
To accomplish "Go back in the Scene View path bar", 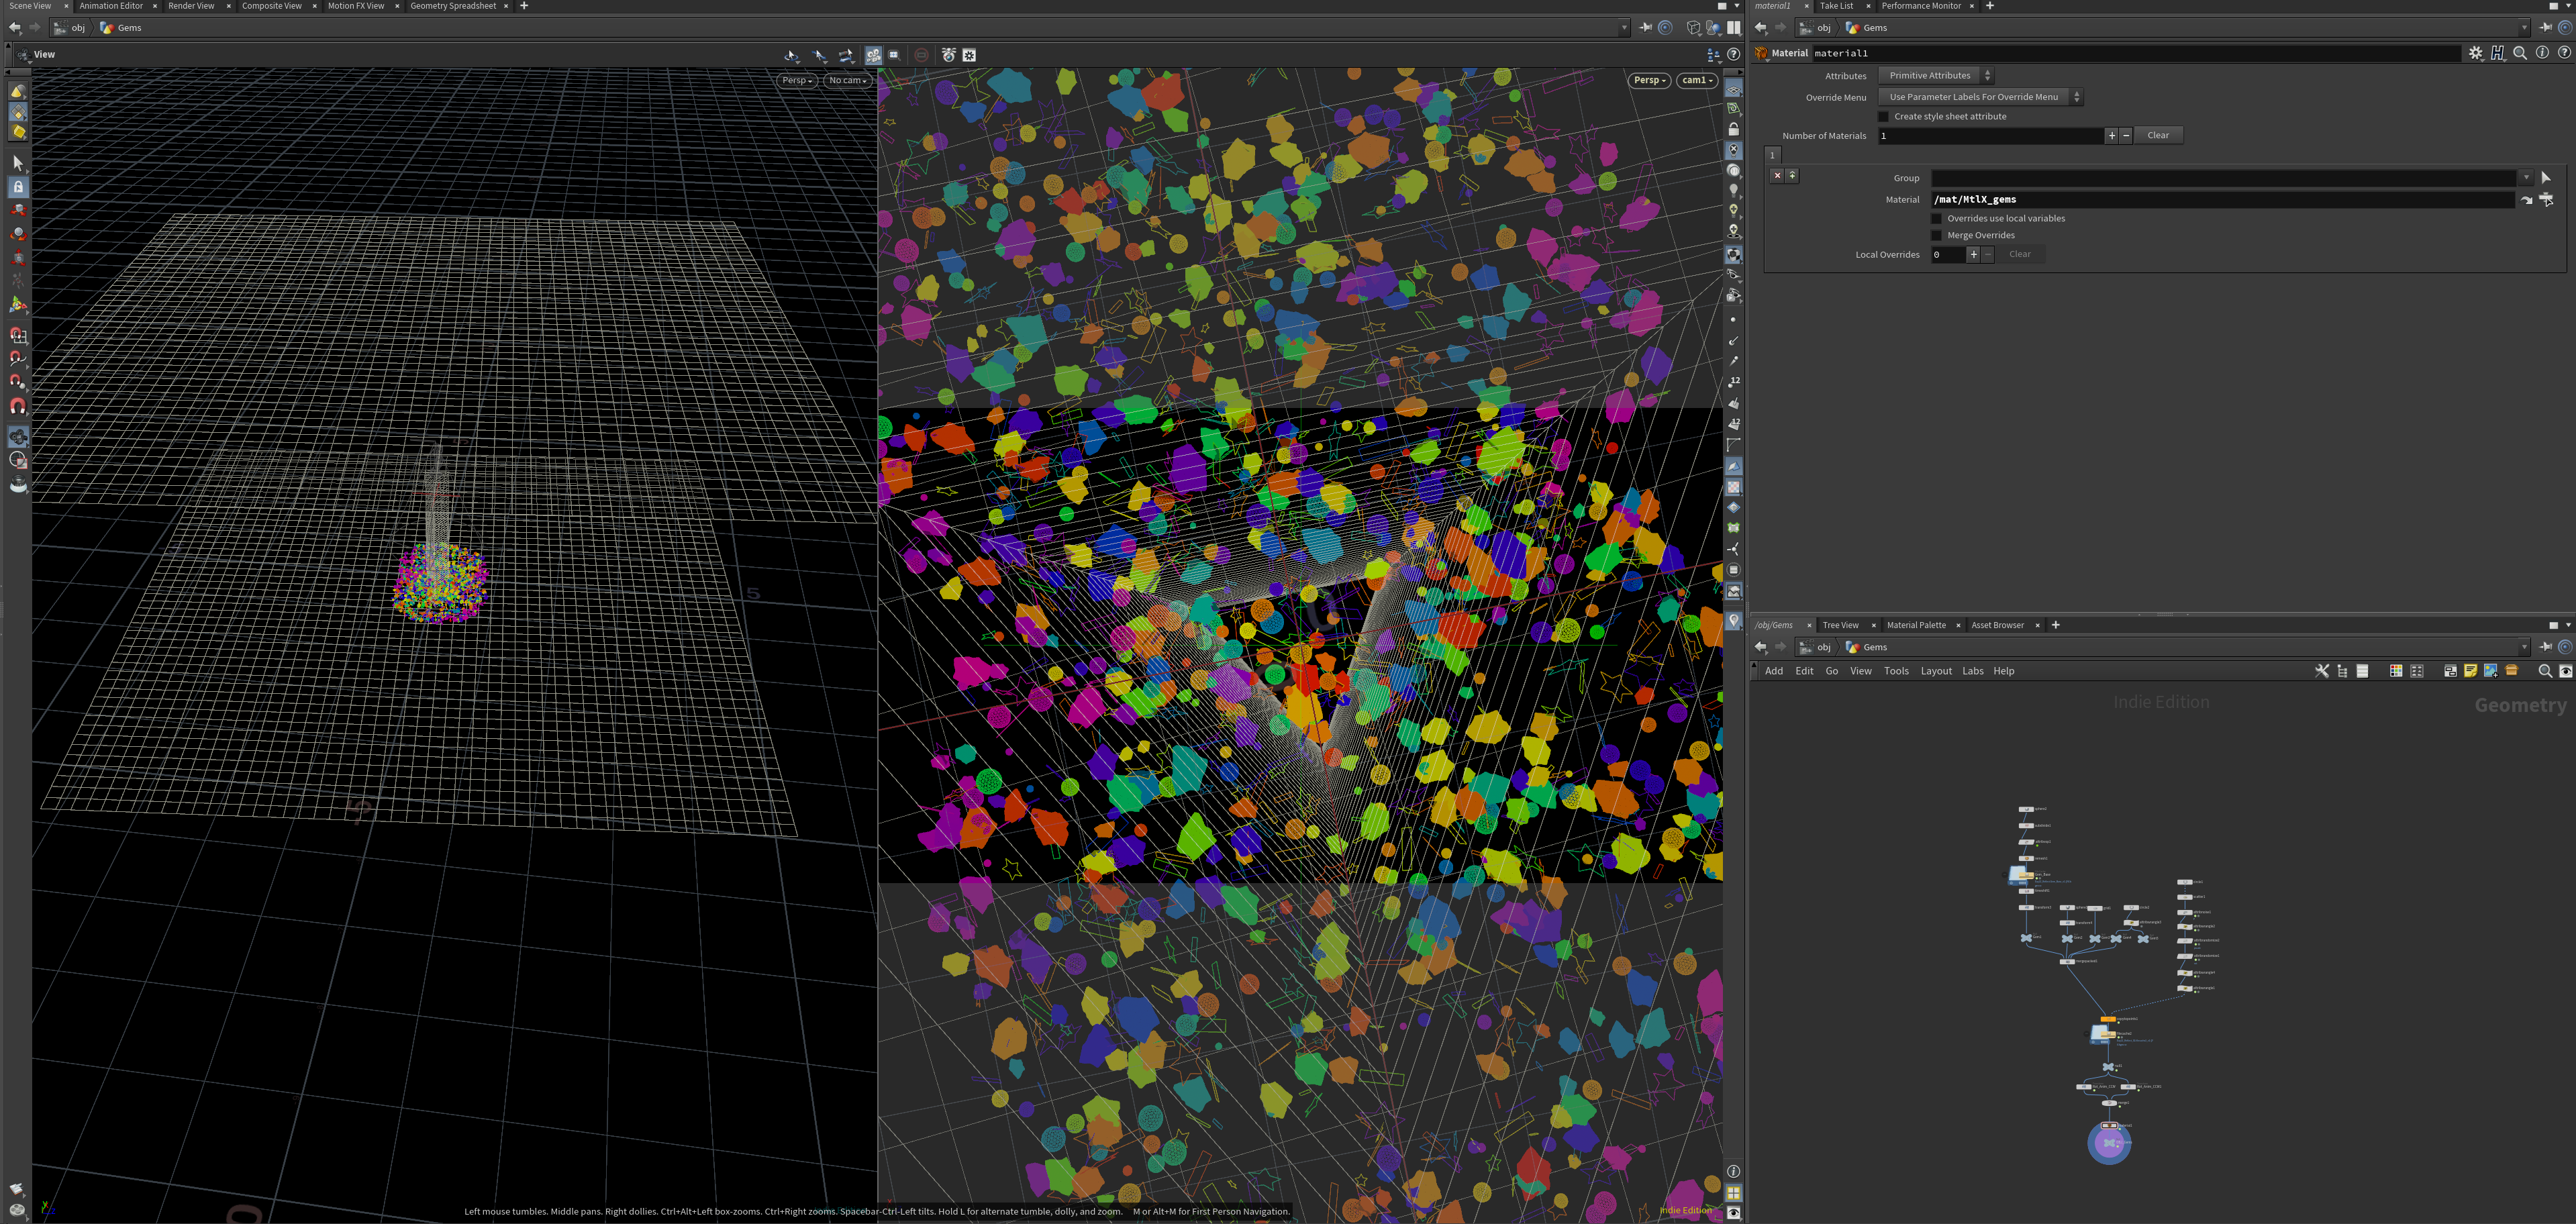I will coord(15,28).
